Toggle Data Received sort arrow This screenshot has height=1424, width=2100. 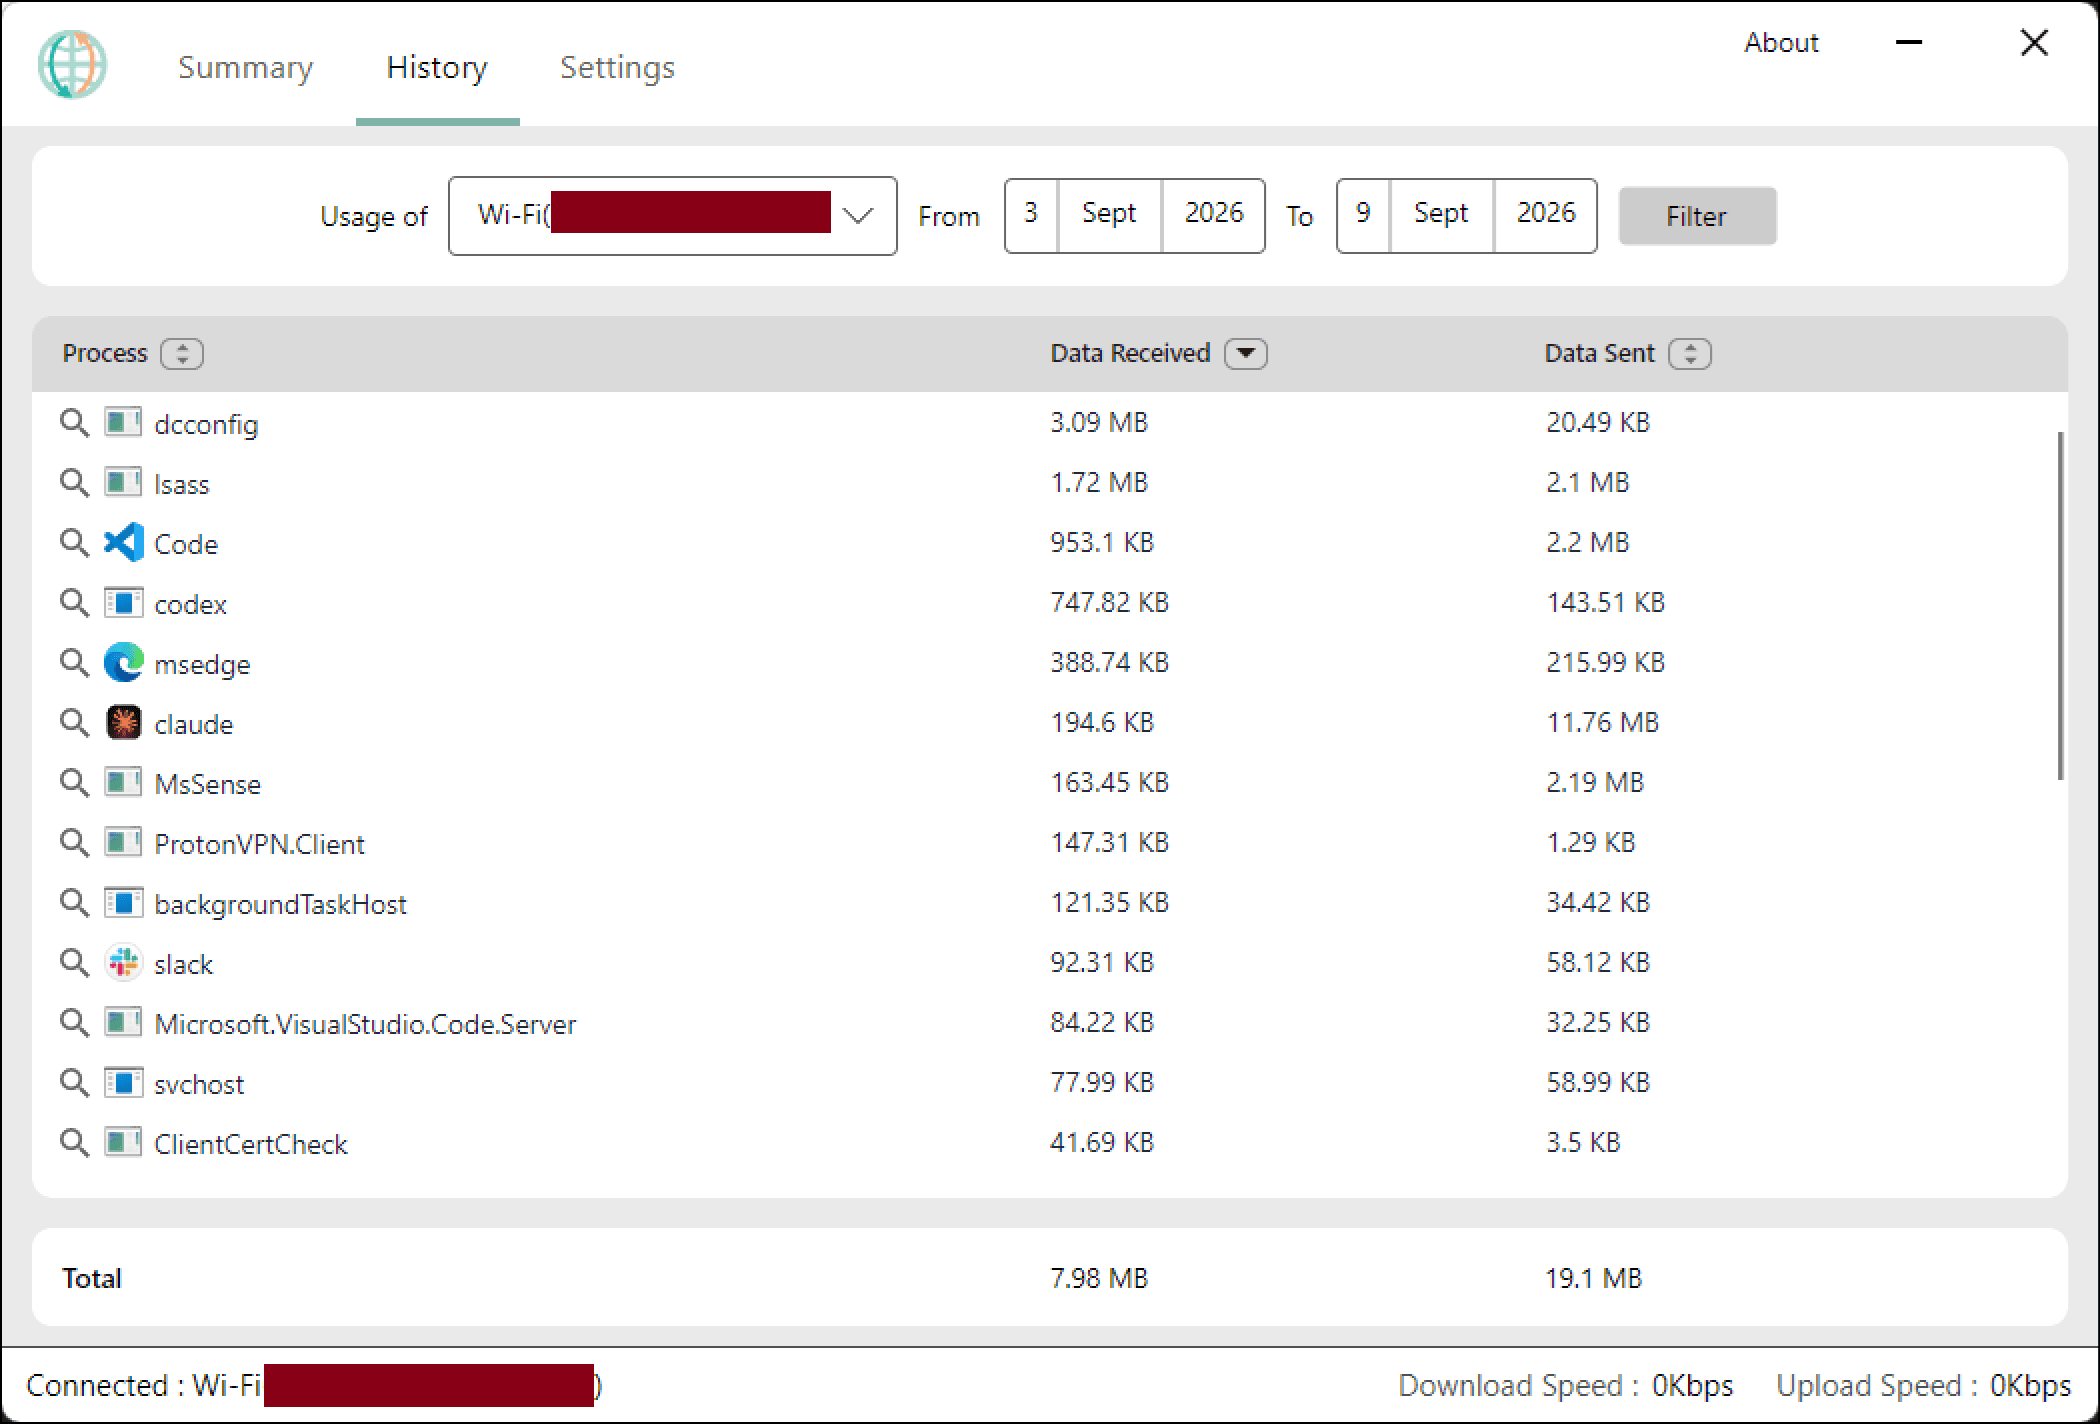tap(1246, 354)
